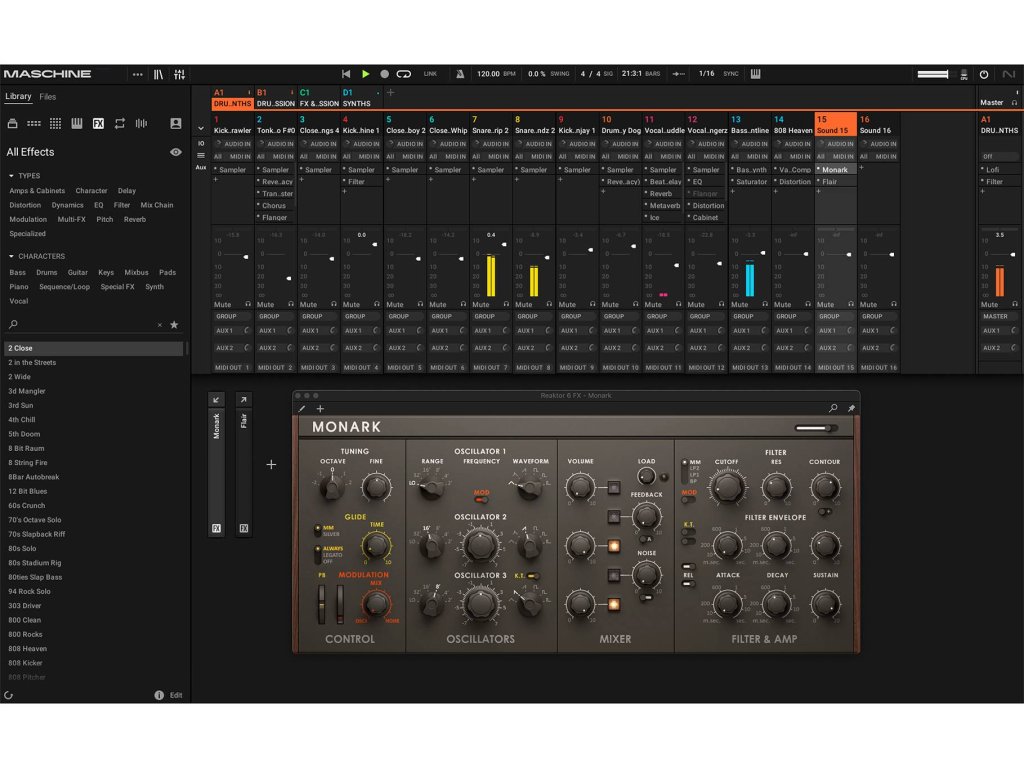Screen dimensions: 1024x768
Task: Click the pencil edit icon in Monark window
Action: (x=302, y=409)
